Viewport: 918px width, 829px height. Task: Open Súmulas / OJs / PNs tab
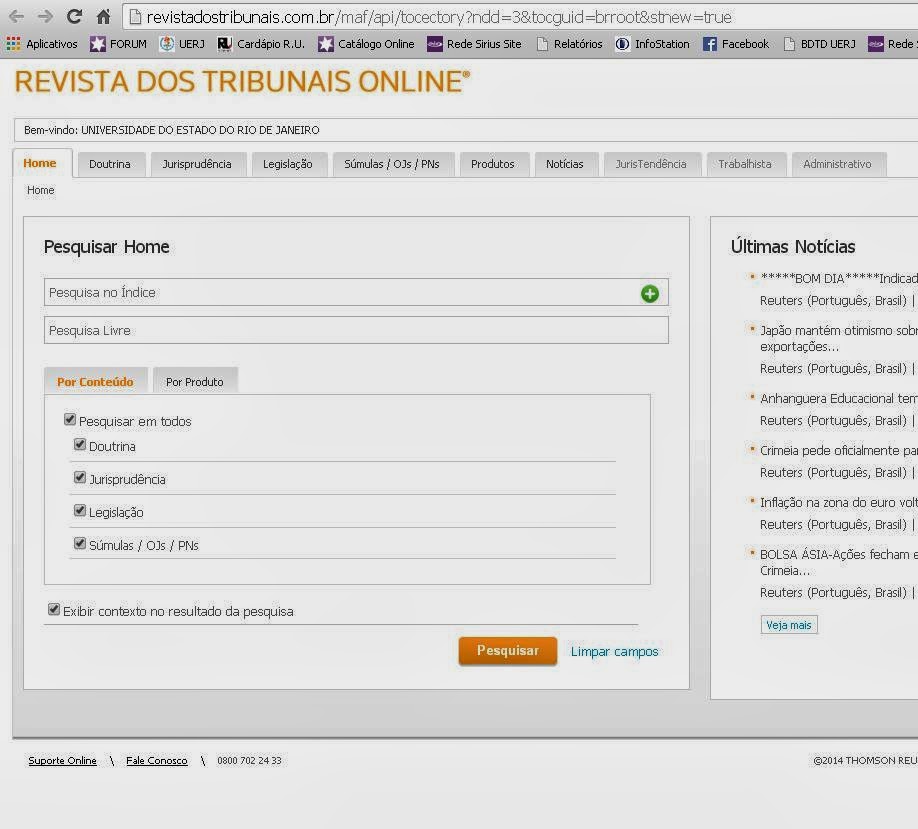(x=392, y=164)
